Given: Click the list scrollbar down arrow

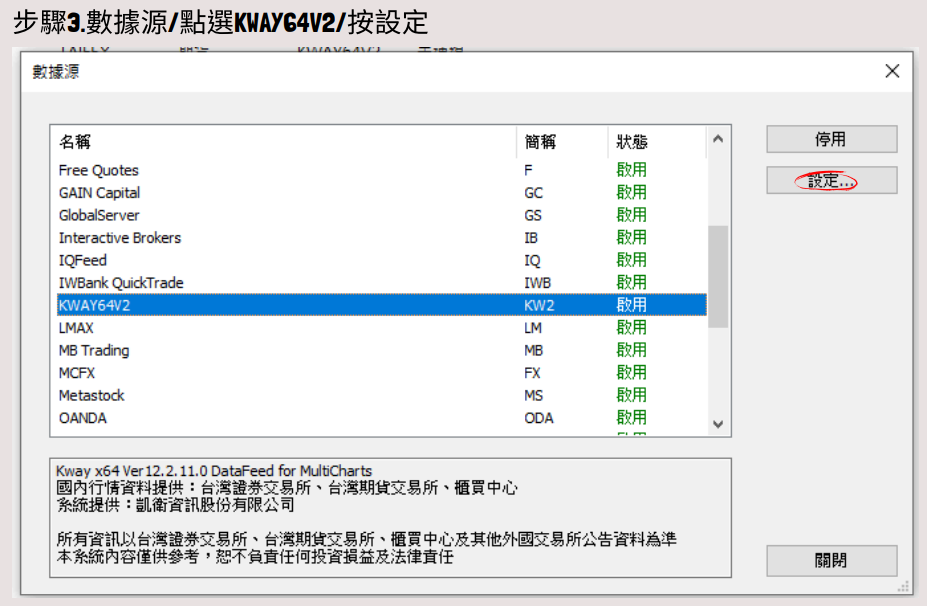Looking at the screenshot, I should coord(718,424).
